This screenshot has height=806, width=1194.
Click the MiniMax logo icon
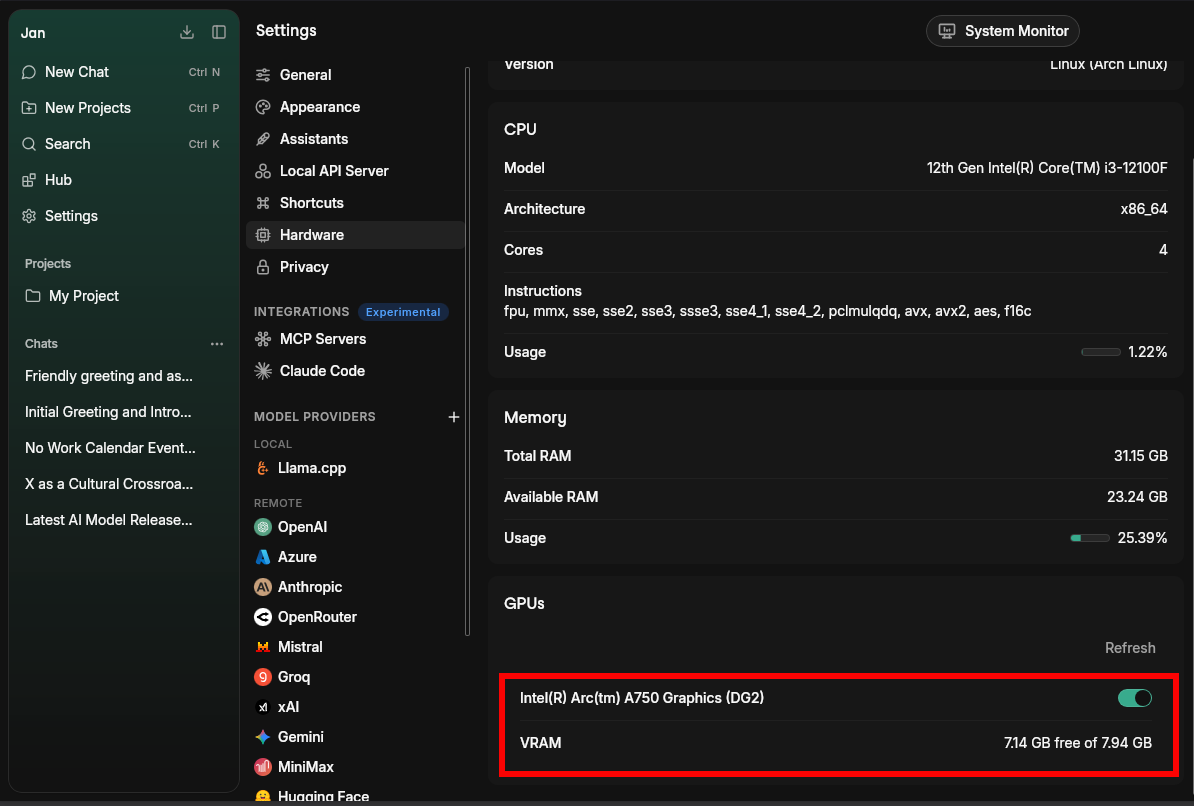coord(263,766)
